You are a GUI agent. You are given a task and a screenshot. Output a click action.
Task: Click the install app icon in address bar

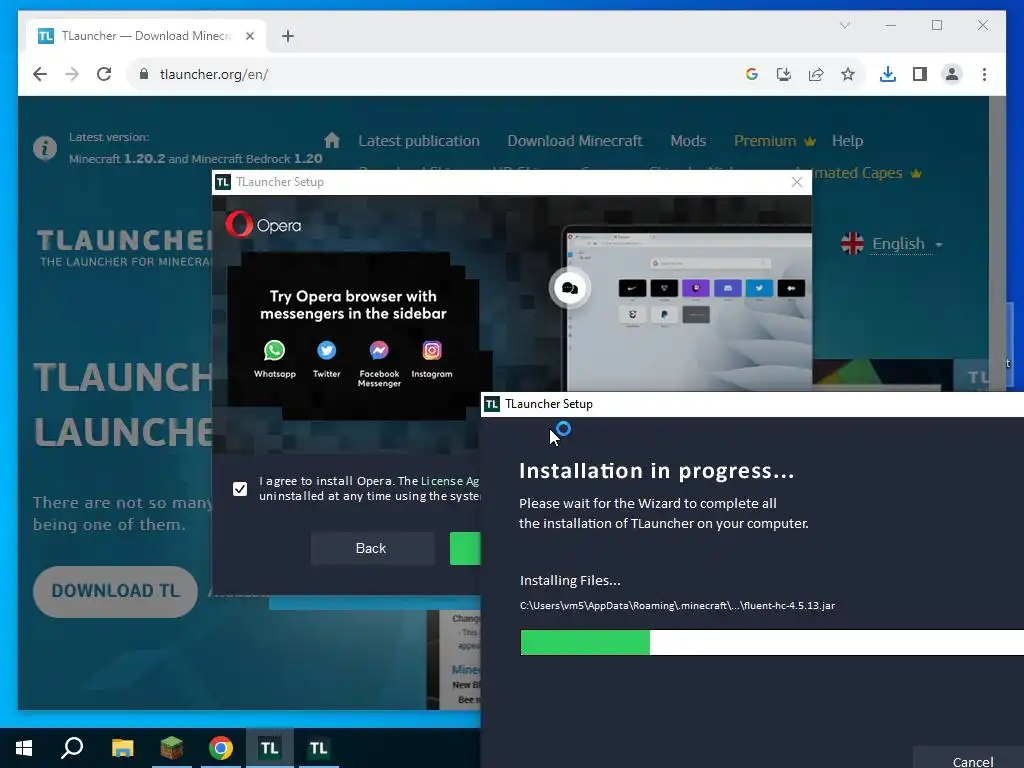pos(784,74)
